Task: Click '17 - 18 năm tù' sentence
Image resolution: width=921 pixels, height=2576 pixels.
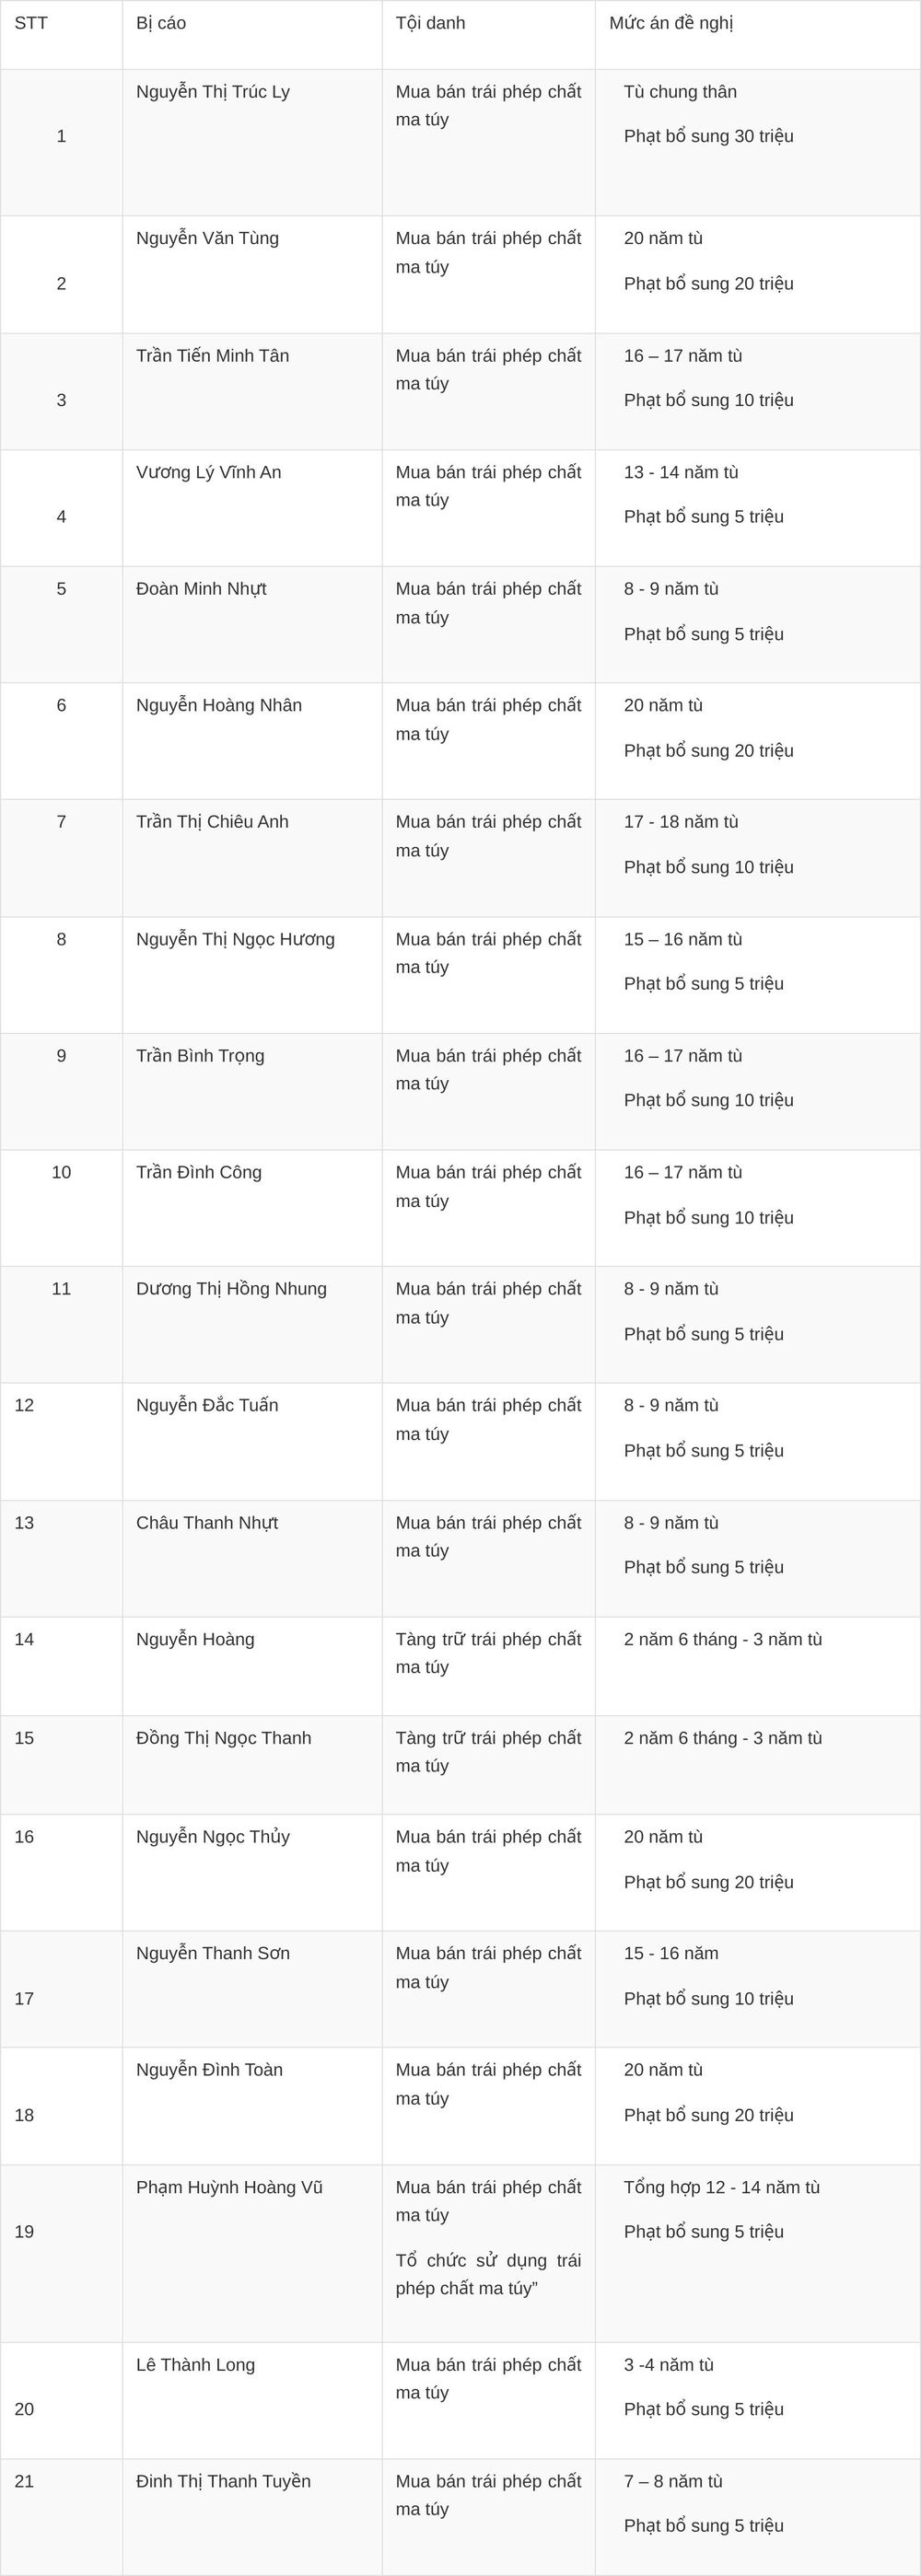Action: tap(681, 822)
